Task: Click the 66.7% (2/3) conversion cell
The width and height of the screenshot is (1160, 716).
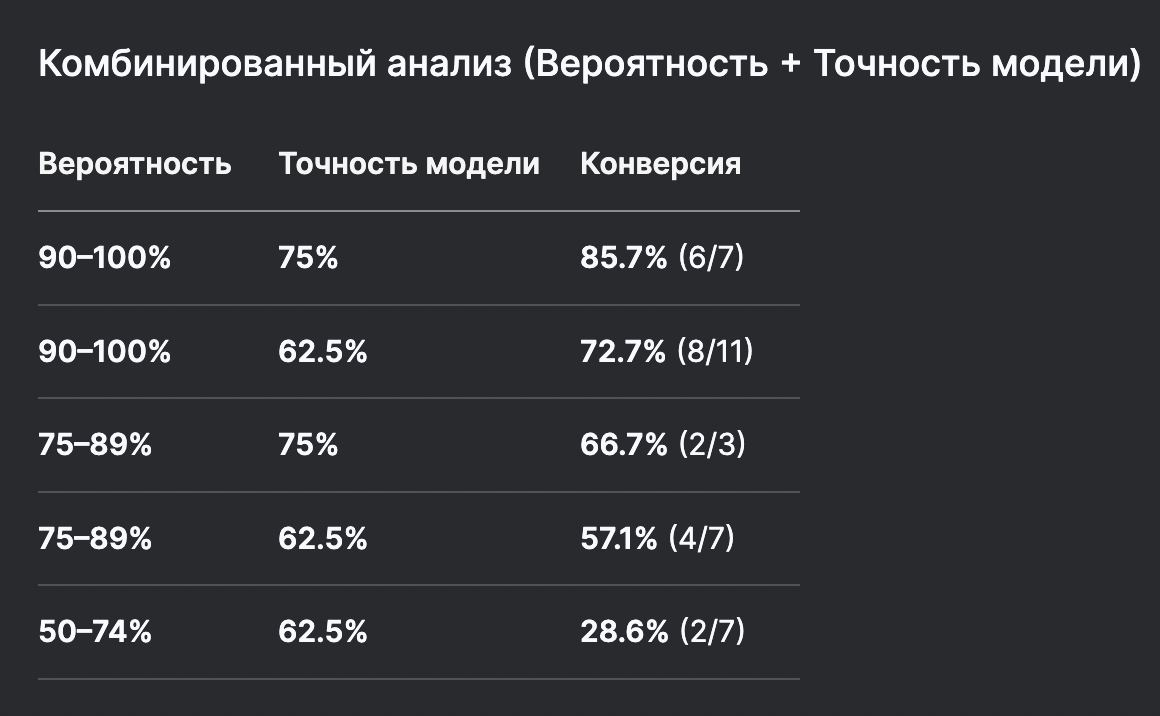Action: pyautogui.click(x=663, y=445)
